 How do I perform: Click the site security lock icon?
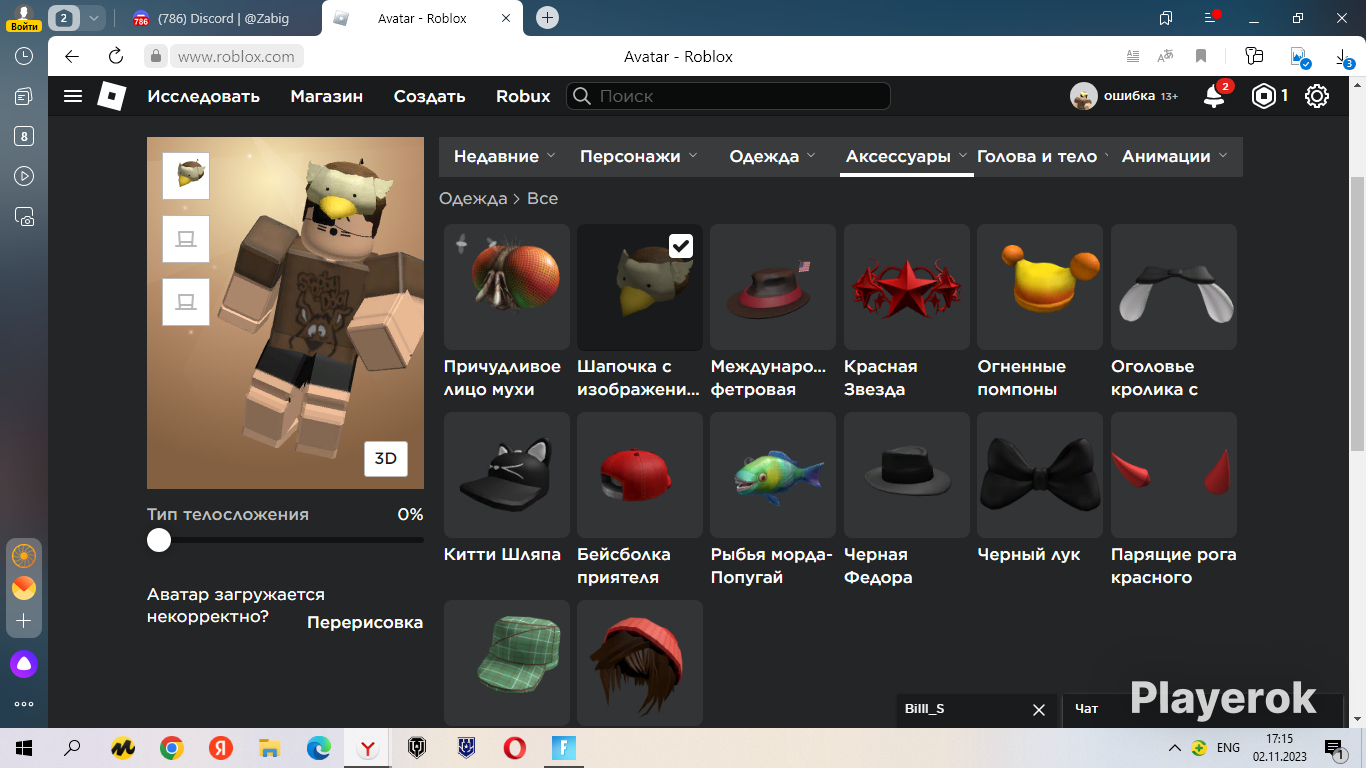pos(155,56)
